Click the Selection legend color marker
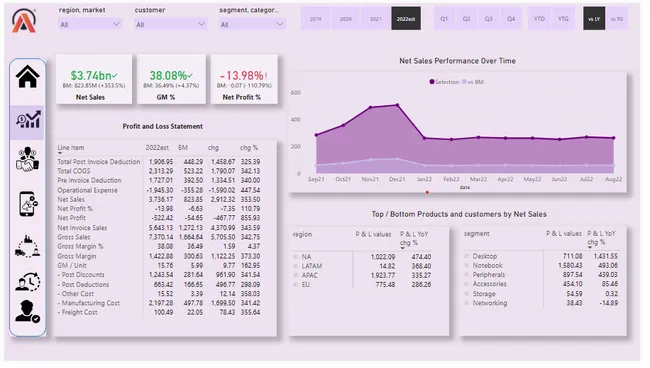The image size is (650, 368). (432, 82)
